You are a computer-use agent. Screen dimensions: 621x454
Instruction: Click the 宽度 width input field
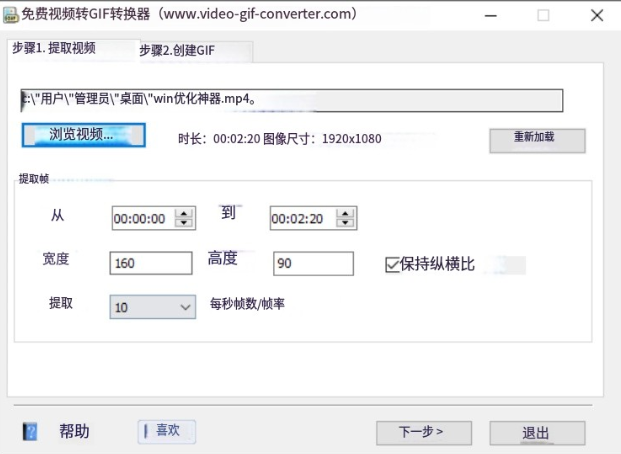(x=151, y=264)
